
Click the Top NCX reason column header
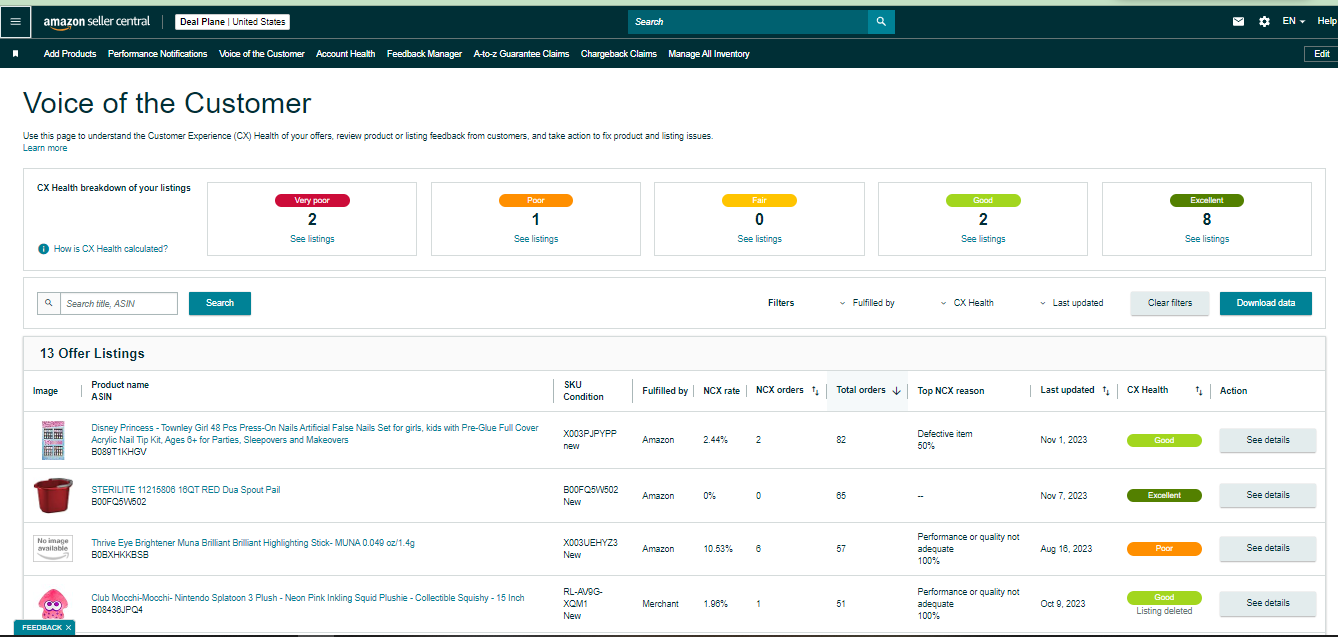point(951,391)
